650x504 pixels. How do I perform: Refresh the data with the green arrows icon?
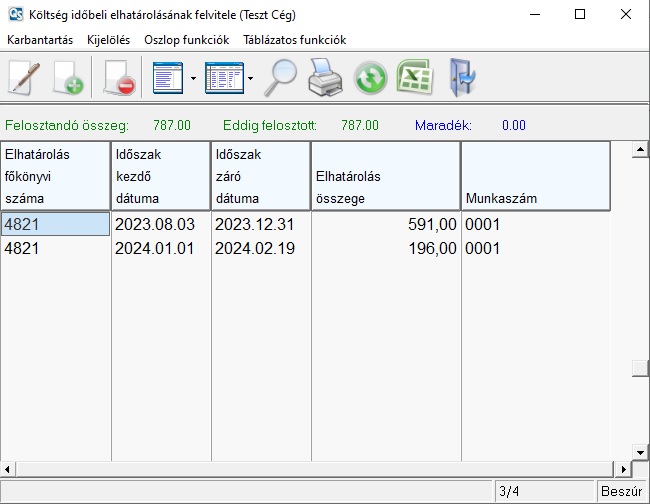click(x=369, y=78)
